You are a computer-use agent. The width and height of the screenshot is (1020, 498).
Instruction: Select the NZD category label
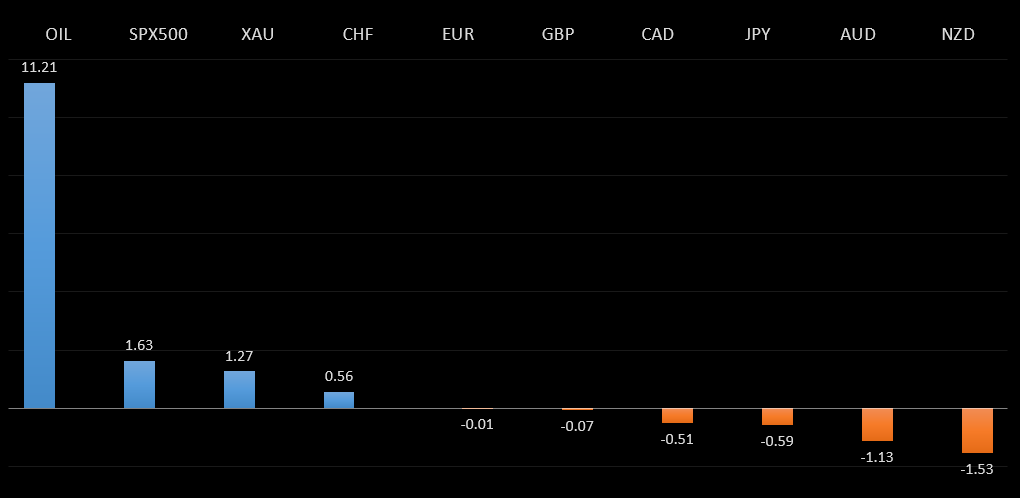click(x=958, y=34)
